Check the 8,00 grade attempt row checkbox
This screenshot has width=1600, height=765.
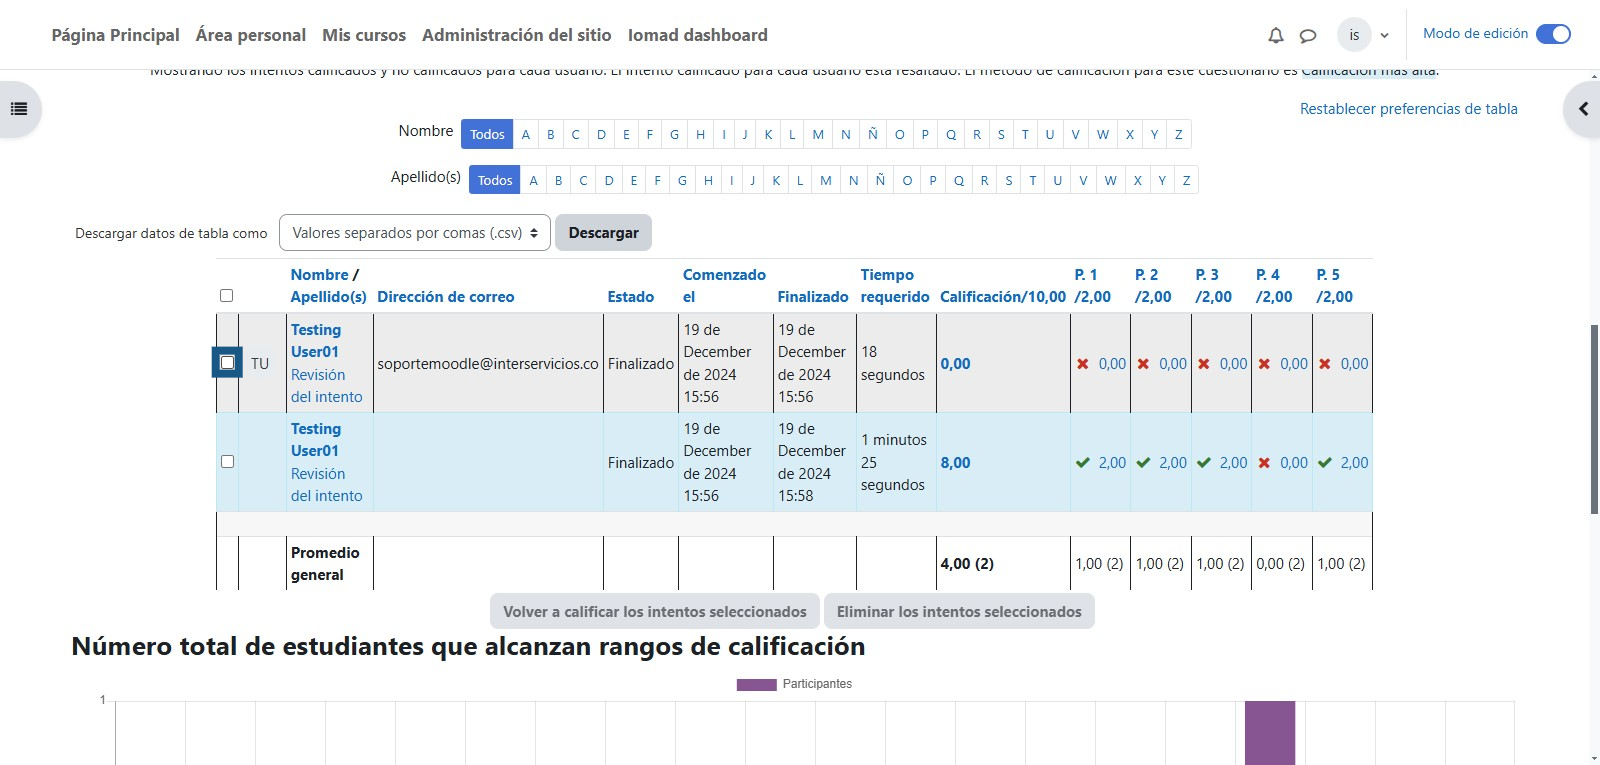point(227,462)
